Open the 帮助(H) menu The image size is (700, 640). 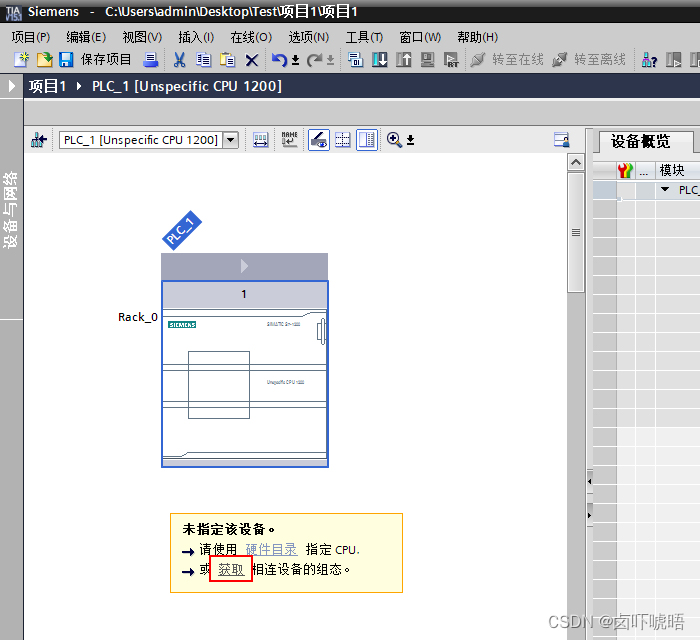click(x=477, y=37)
